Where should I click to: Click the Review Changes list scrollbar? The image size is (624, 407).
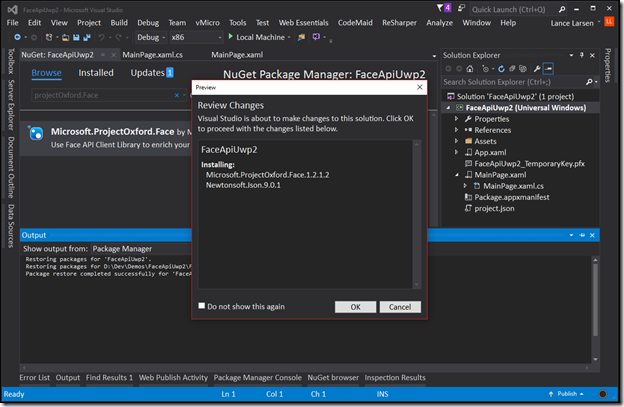[x=417, y=214]
